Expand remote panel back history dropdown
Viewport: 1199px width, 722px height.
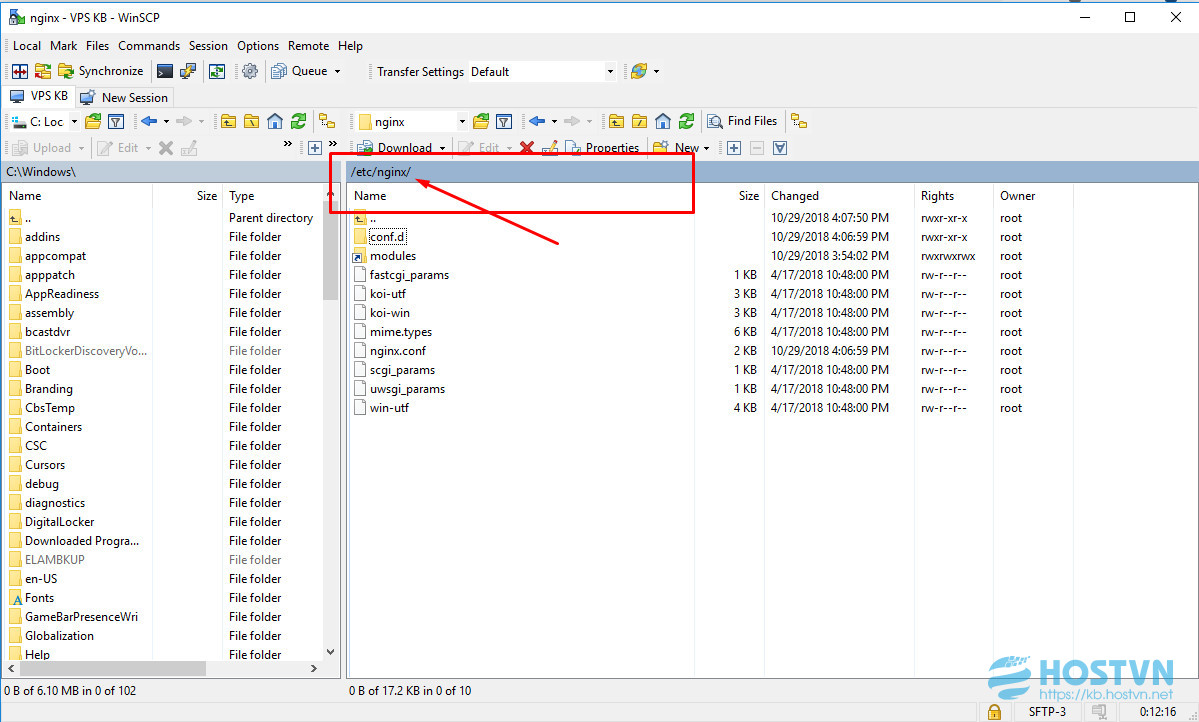[554, 121]
